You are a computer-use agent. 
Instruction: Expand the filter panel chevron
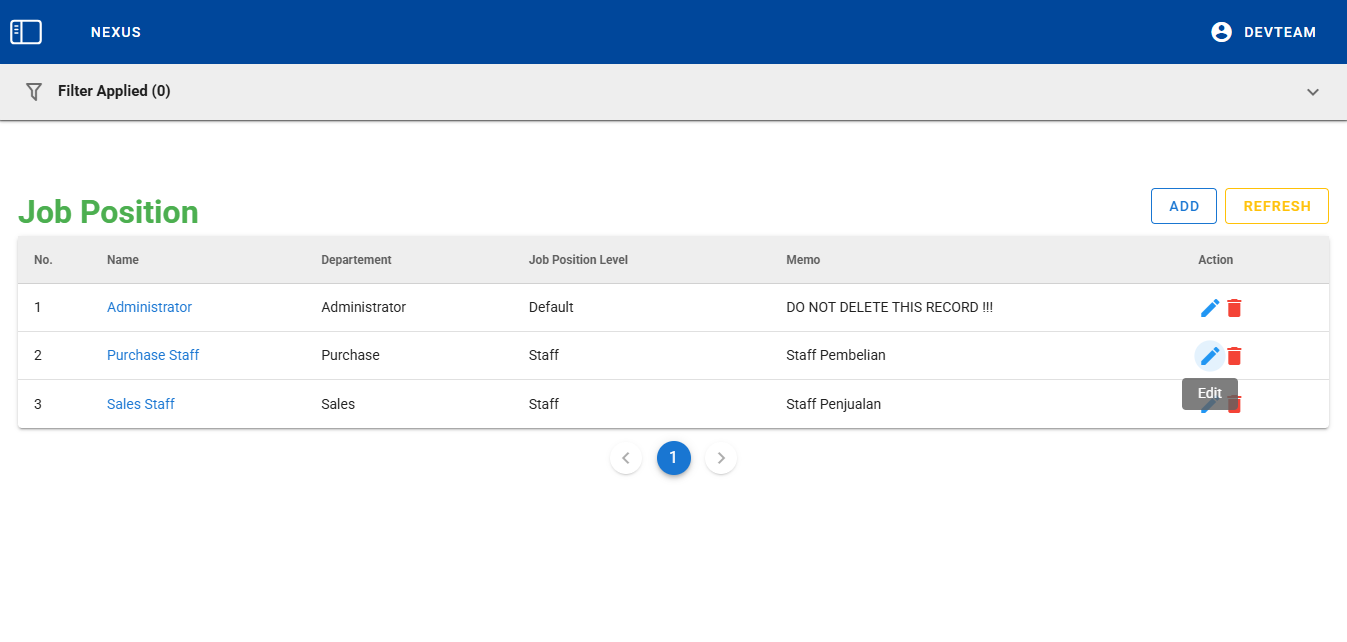pos(1313,92)
